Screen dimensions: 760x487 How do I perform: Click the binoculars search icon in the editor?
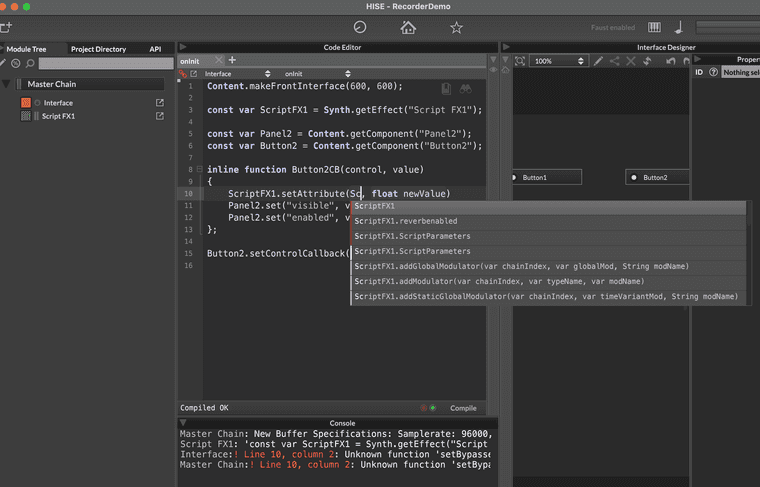pos(465,88)
